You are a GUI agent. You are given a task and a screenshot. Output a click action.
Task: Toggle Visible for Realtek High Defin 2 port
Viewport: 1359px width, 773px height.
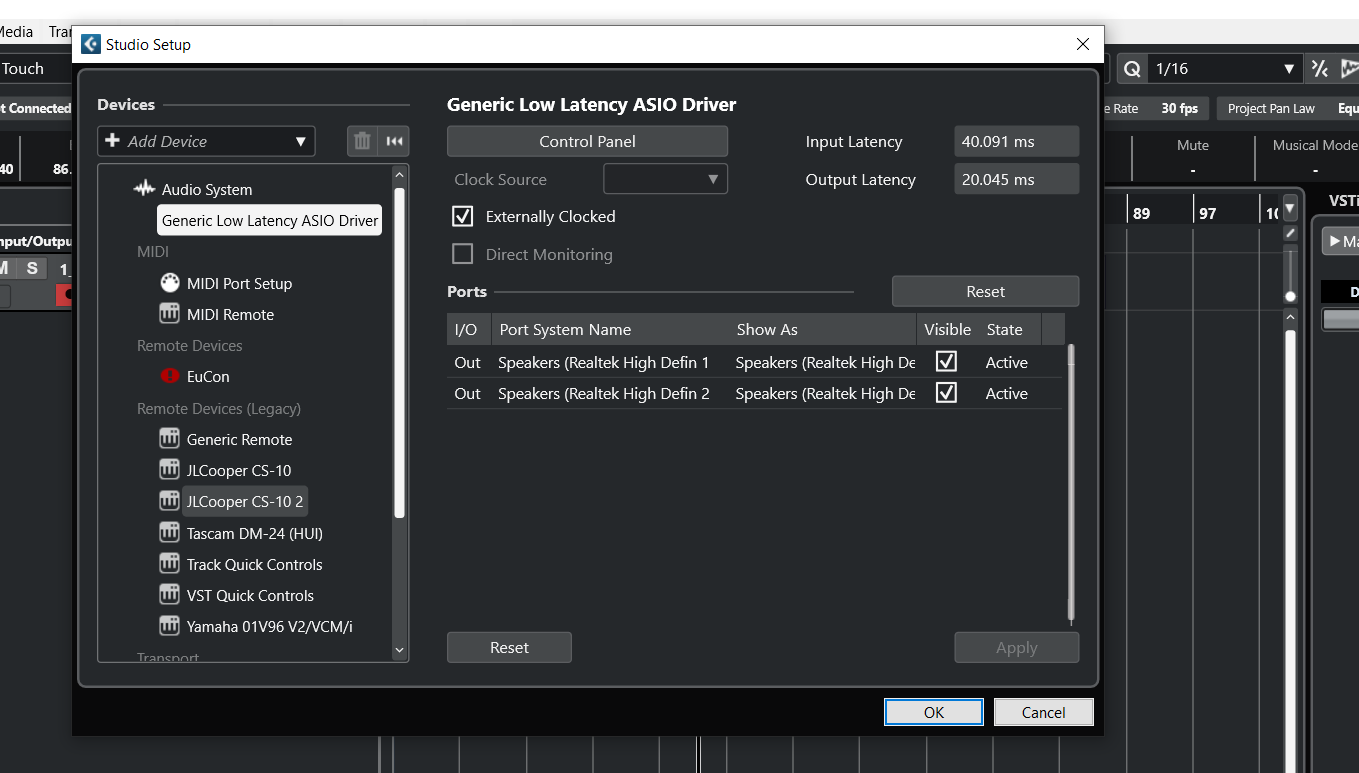pyautogui.click(x=946, y=393)
